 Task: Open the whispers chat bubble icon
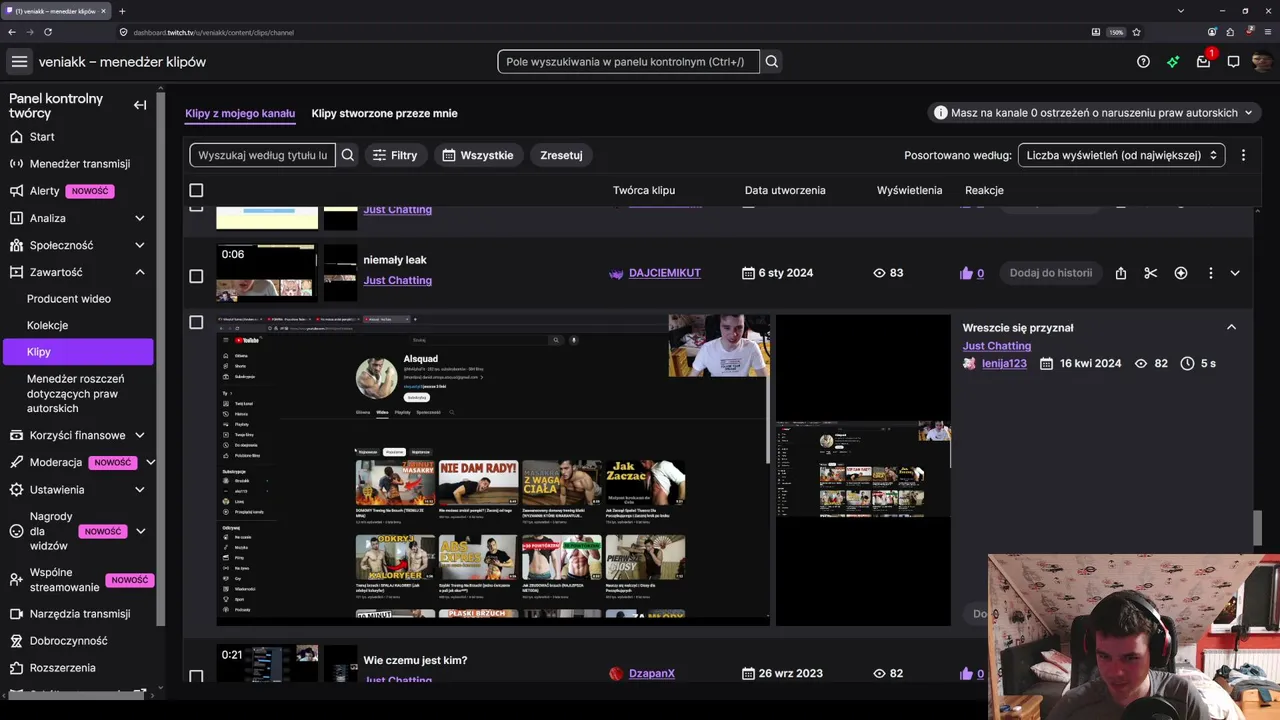point(1233,62)
